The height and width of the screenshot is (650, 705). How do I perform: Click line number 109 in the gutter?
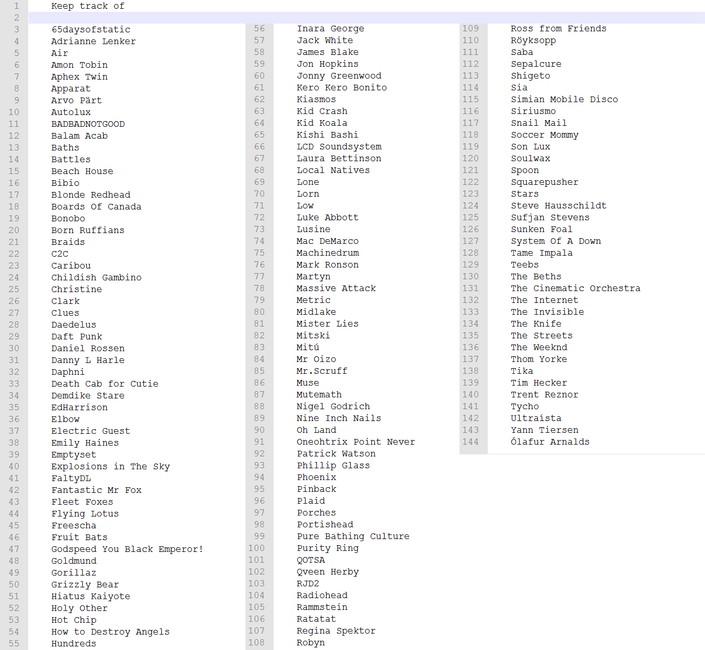pyautogui.click(x=470, y=29)
